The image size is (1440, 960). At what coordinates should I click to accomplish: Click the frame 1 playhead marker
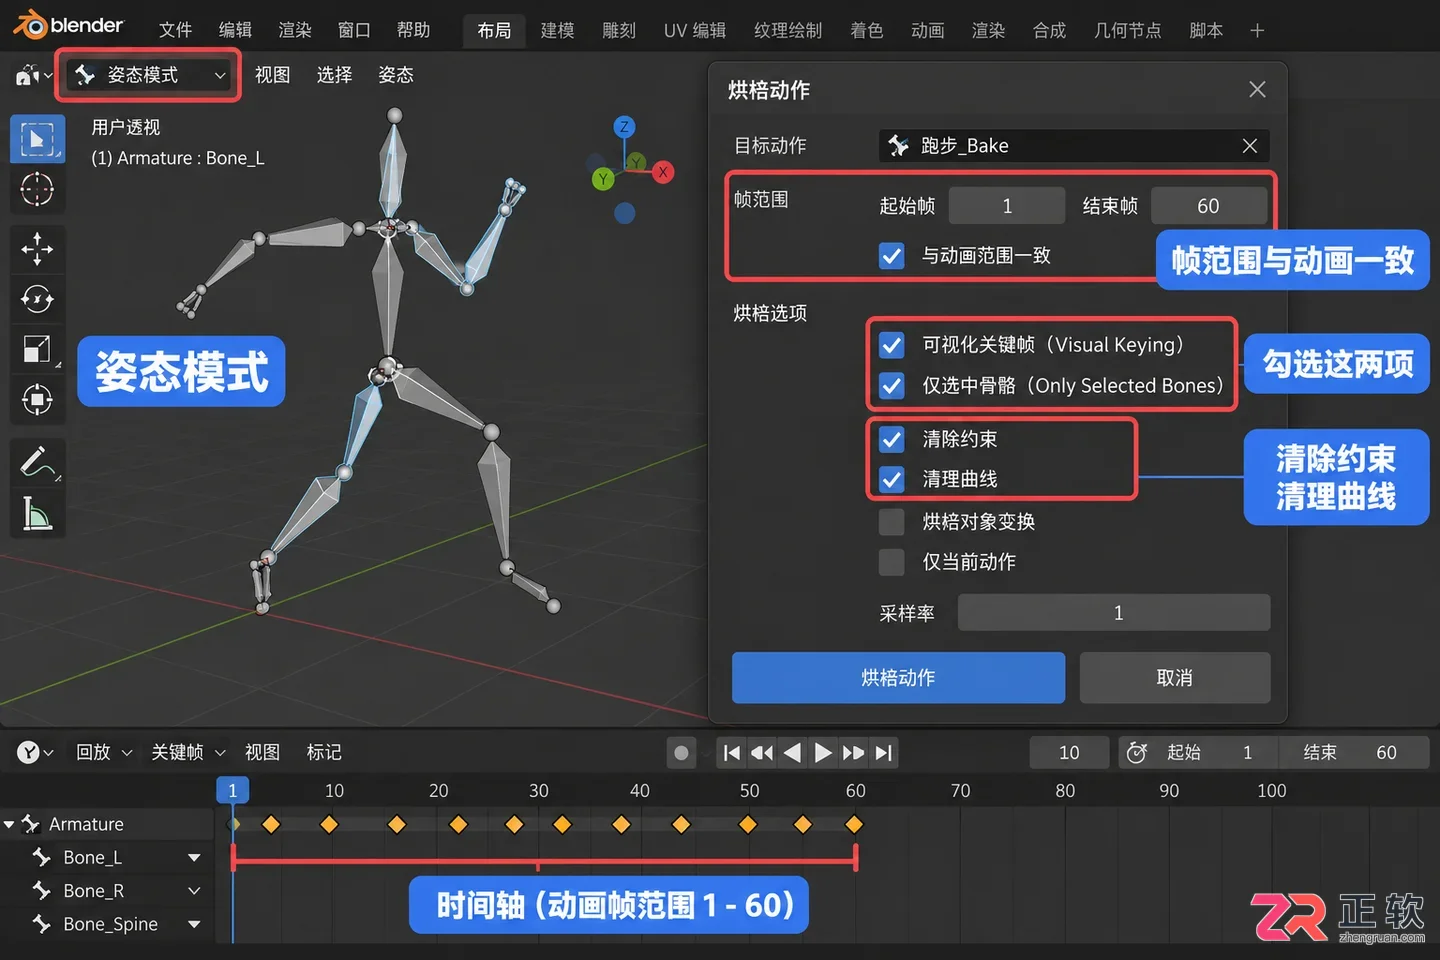(x=232, y=790)
